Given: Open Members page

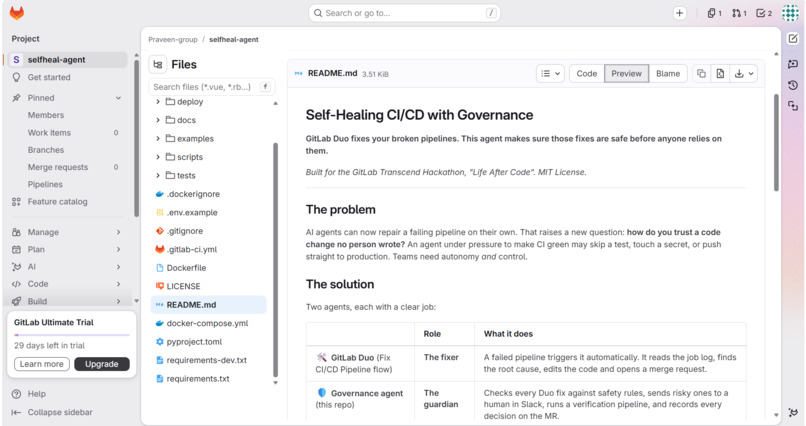Looking at the screenshot, I should tap(46, 115).
